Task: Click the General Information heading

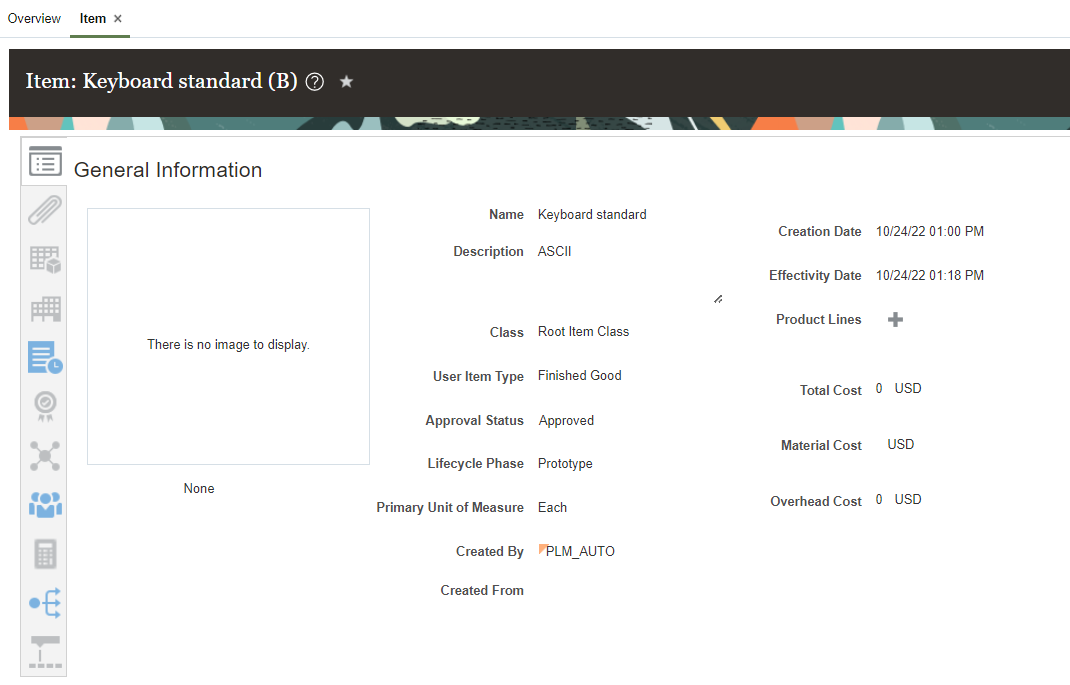Action: [168, 170]
